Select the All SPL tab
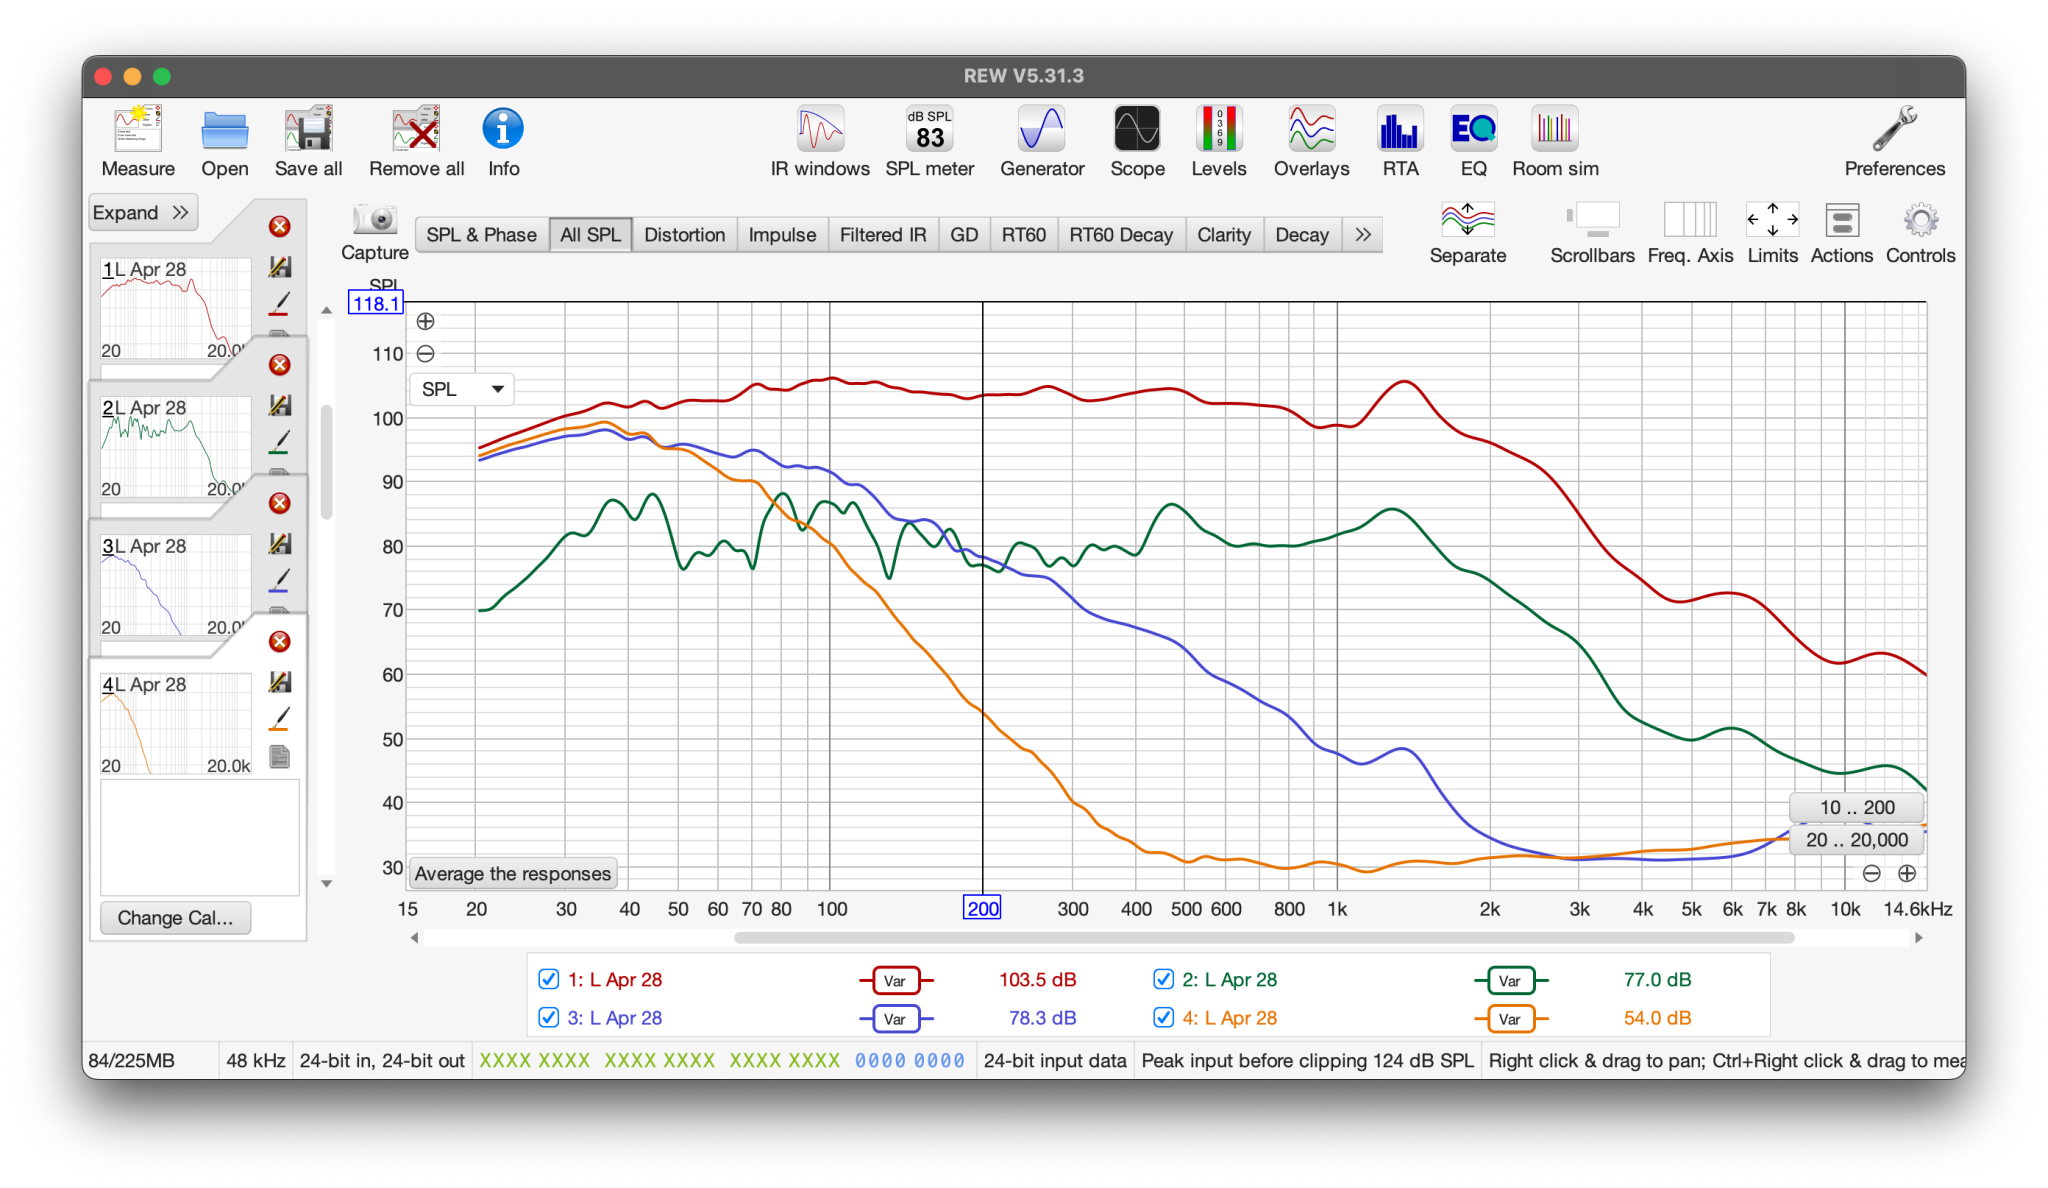This screenshot has width=2048, height=1188. click(x=590, y=235)
